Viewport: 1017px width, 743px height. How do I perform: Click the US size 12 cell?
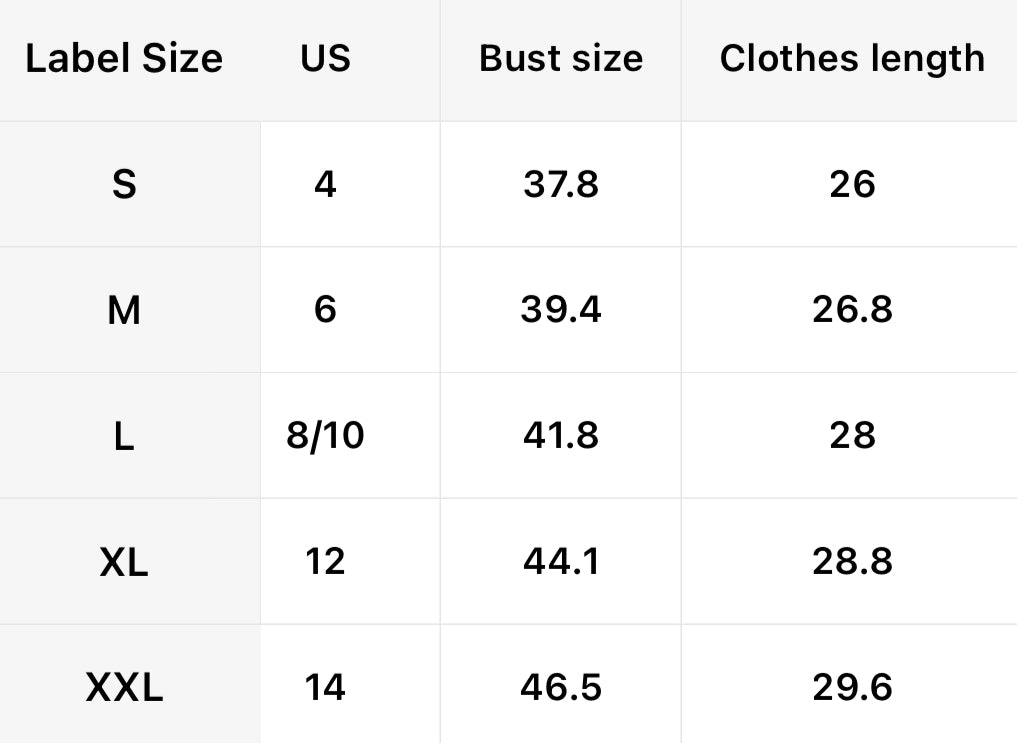[x=325, y=562]
